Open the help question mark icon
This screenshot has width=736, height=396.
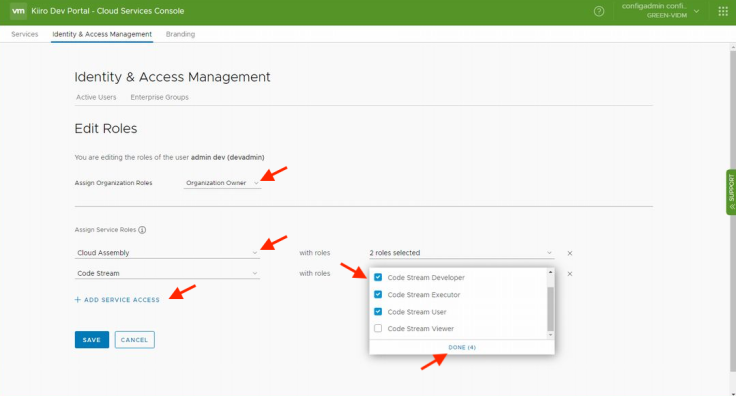click(599, 11)
